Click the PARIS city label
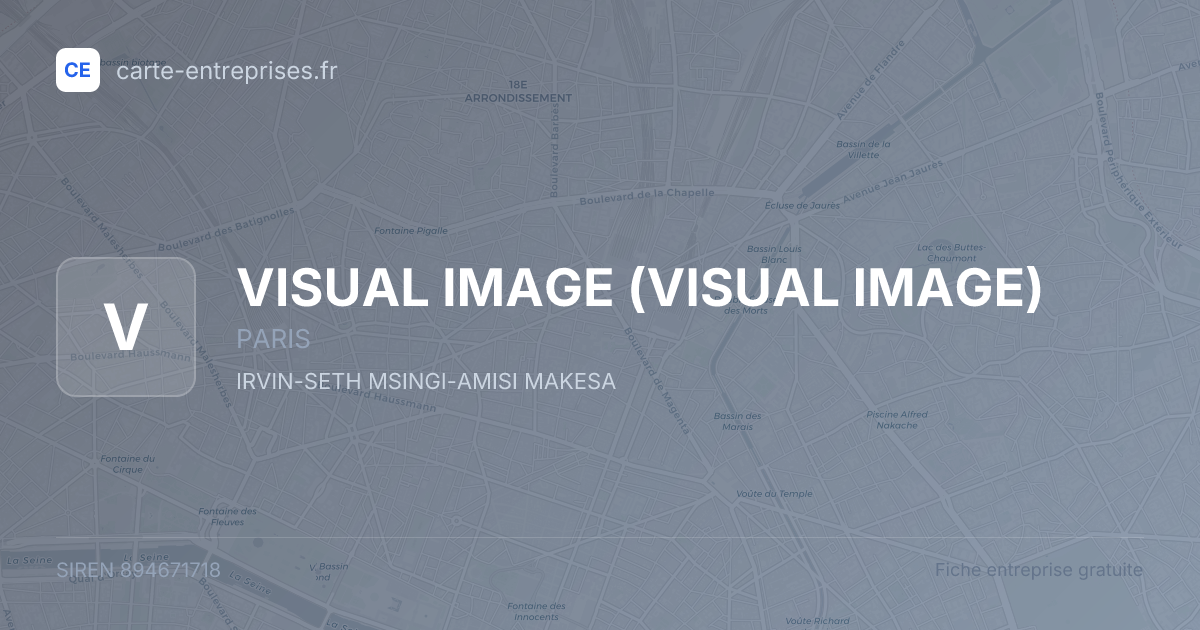The image size is (1200, 630). [x=273, y=340]
